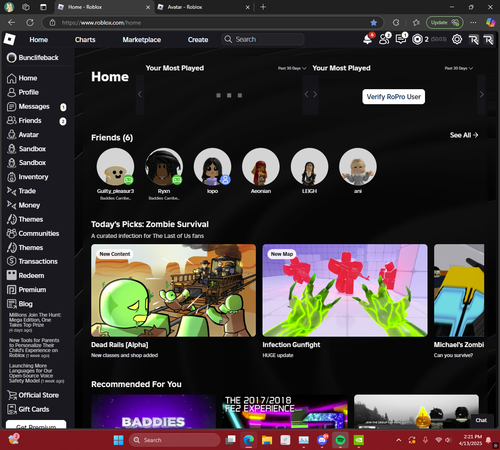Viewport: 500px width, 450px height.
Task: Open the first Sandbox sidebar item
Action: (x=26, y=149)
